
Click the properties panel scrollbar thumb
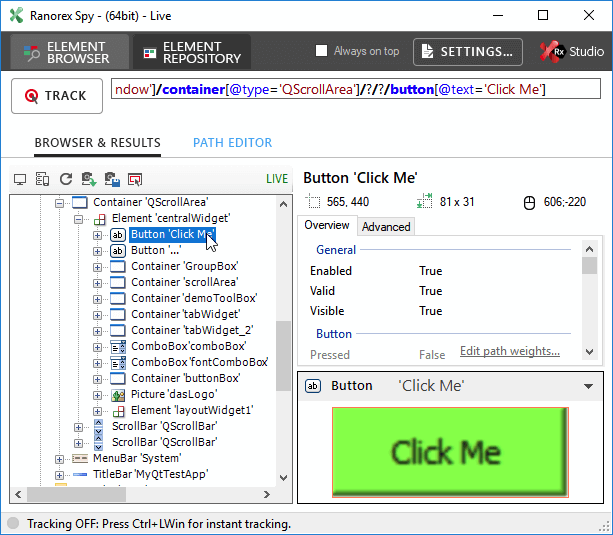pos(589,266)
